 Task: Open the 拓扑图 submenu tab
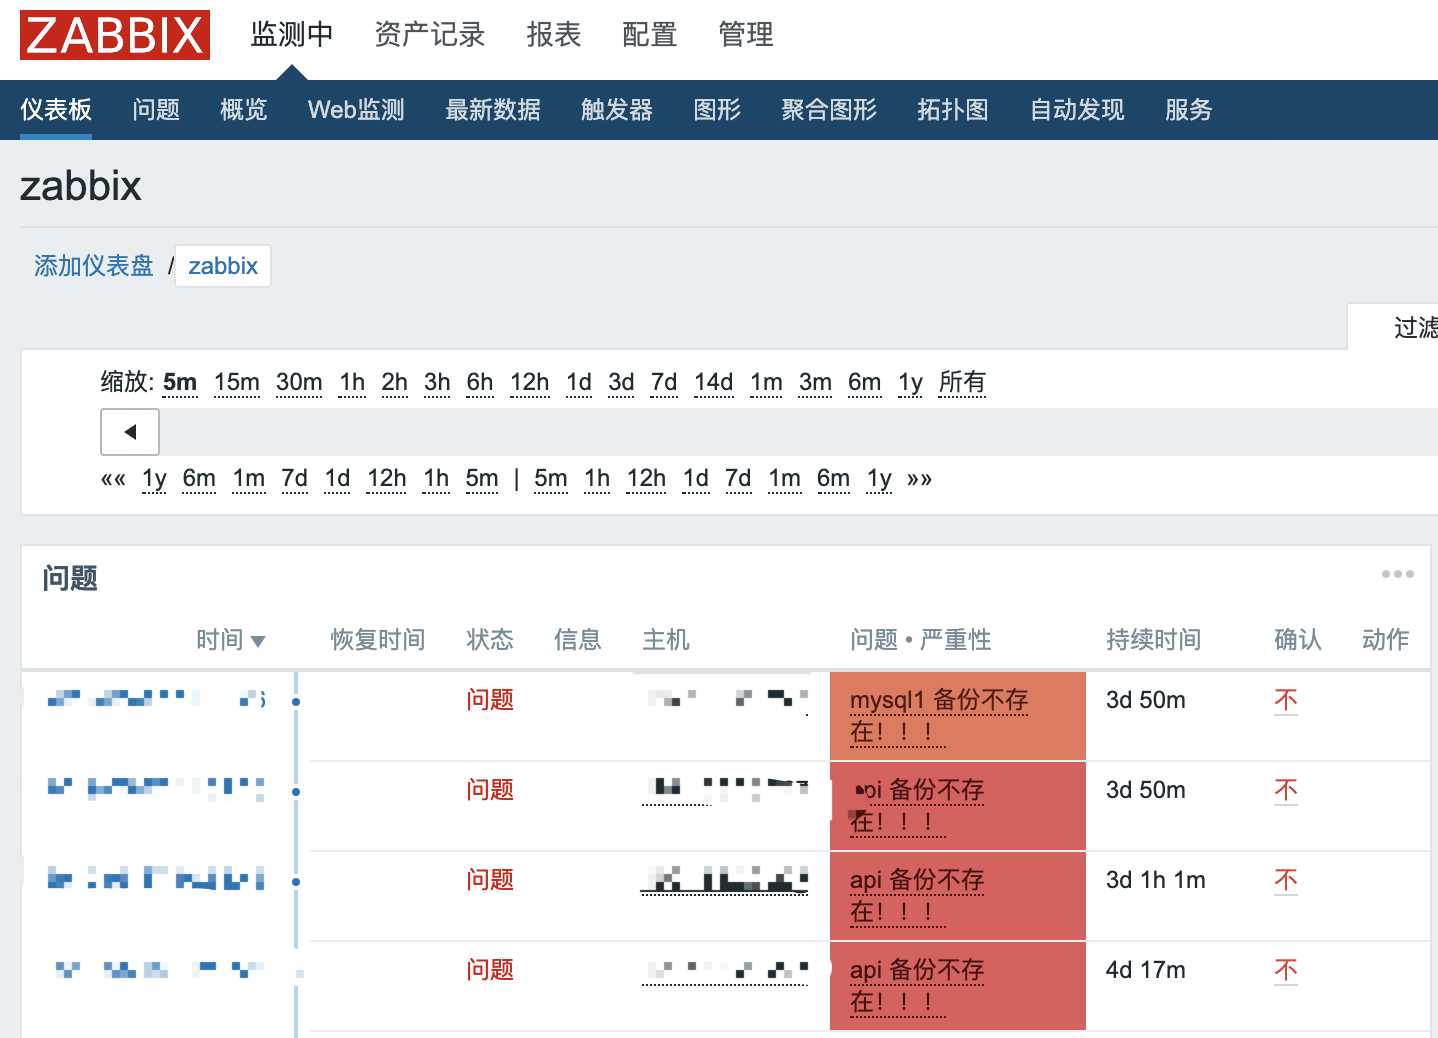coord(953,109)
